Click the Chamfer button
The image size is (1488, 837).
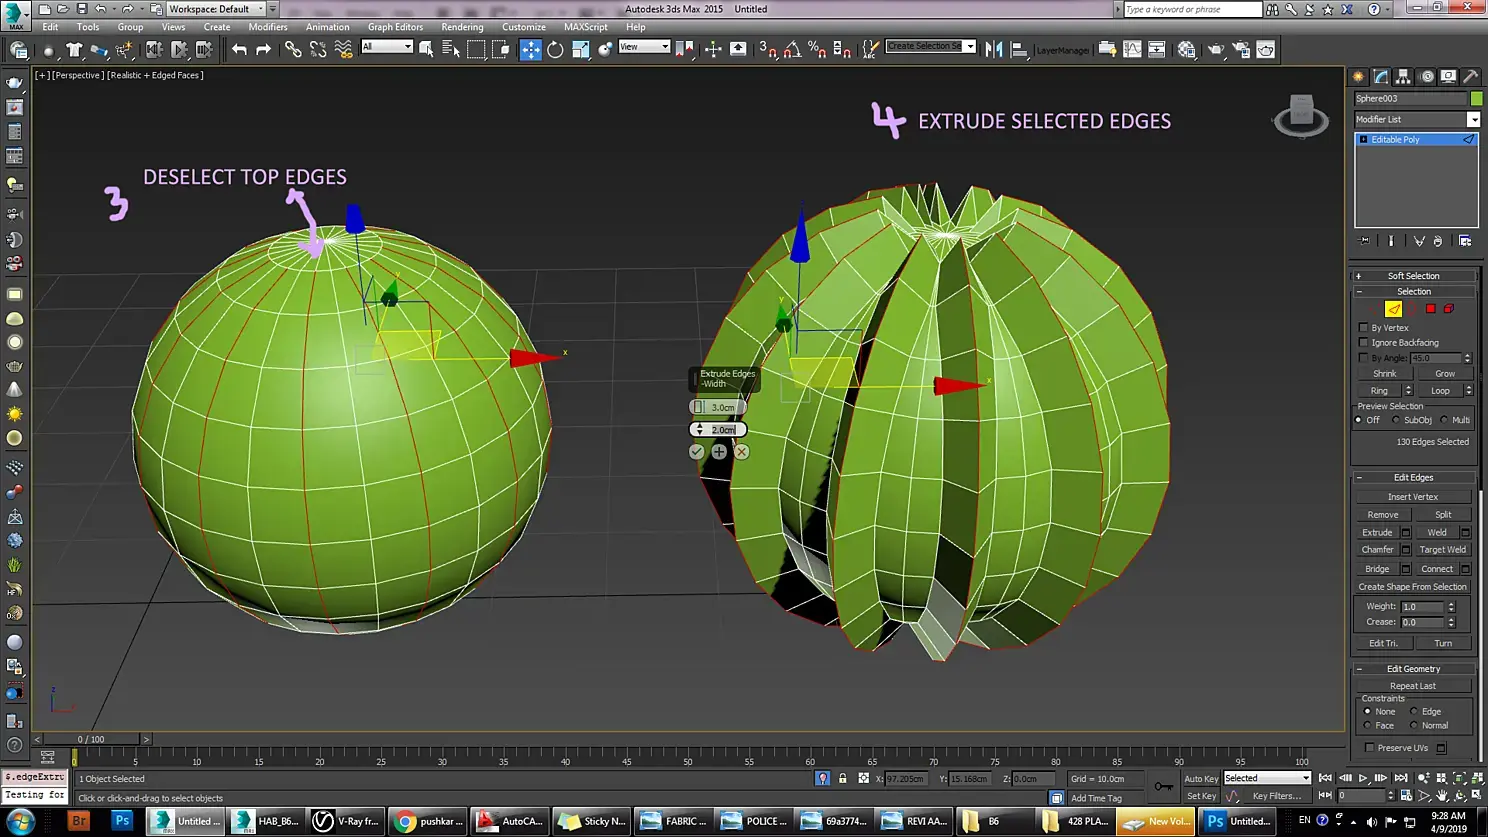1377,550
